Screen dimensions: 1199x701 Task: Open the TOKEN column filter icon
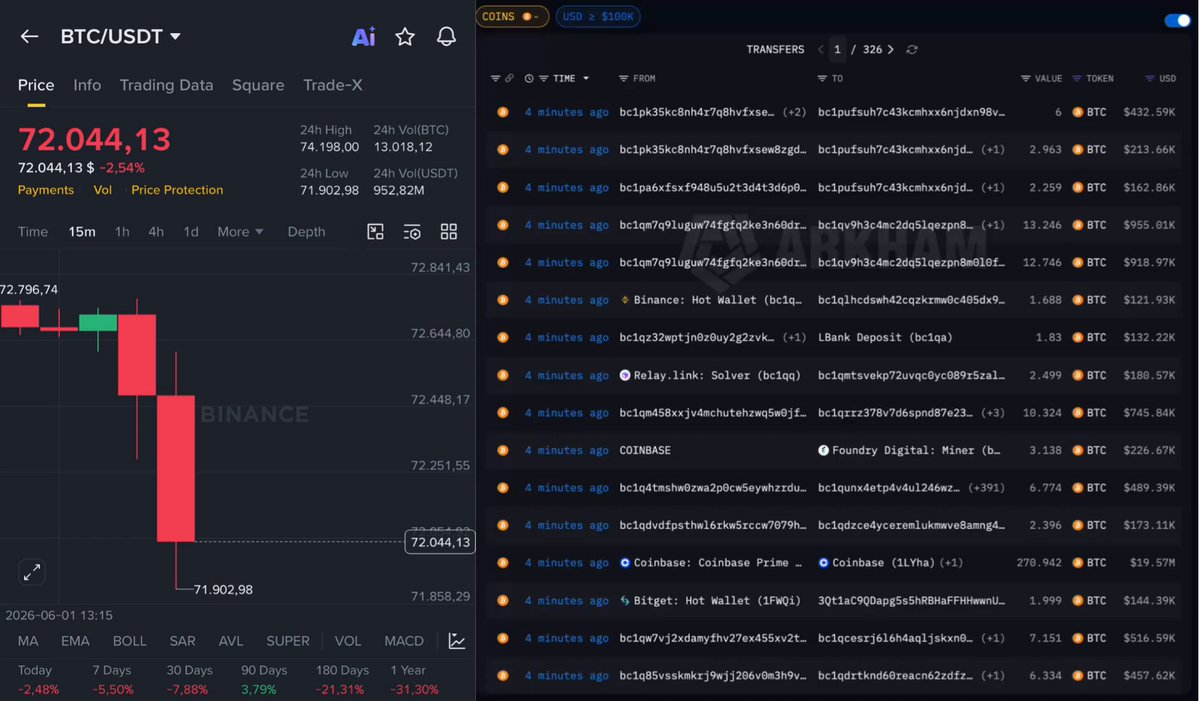click(x=1077, y=78)
